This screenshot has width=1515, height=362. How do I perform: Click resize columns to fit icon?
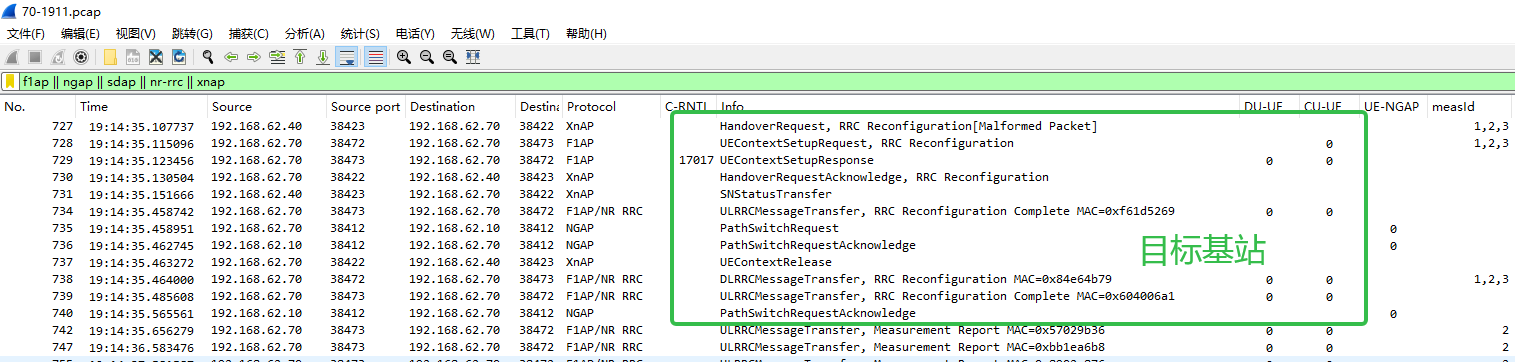(473, 57)
